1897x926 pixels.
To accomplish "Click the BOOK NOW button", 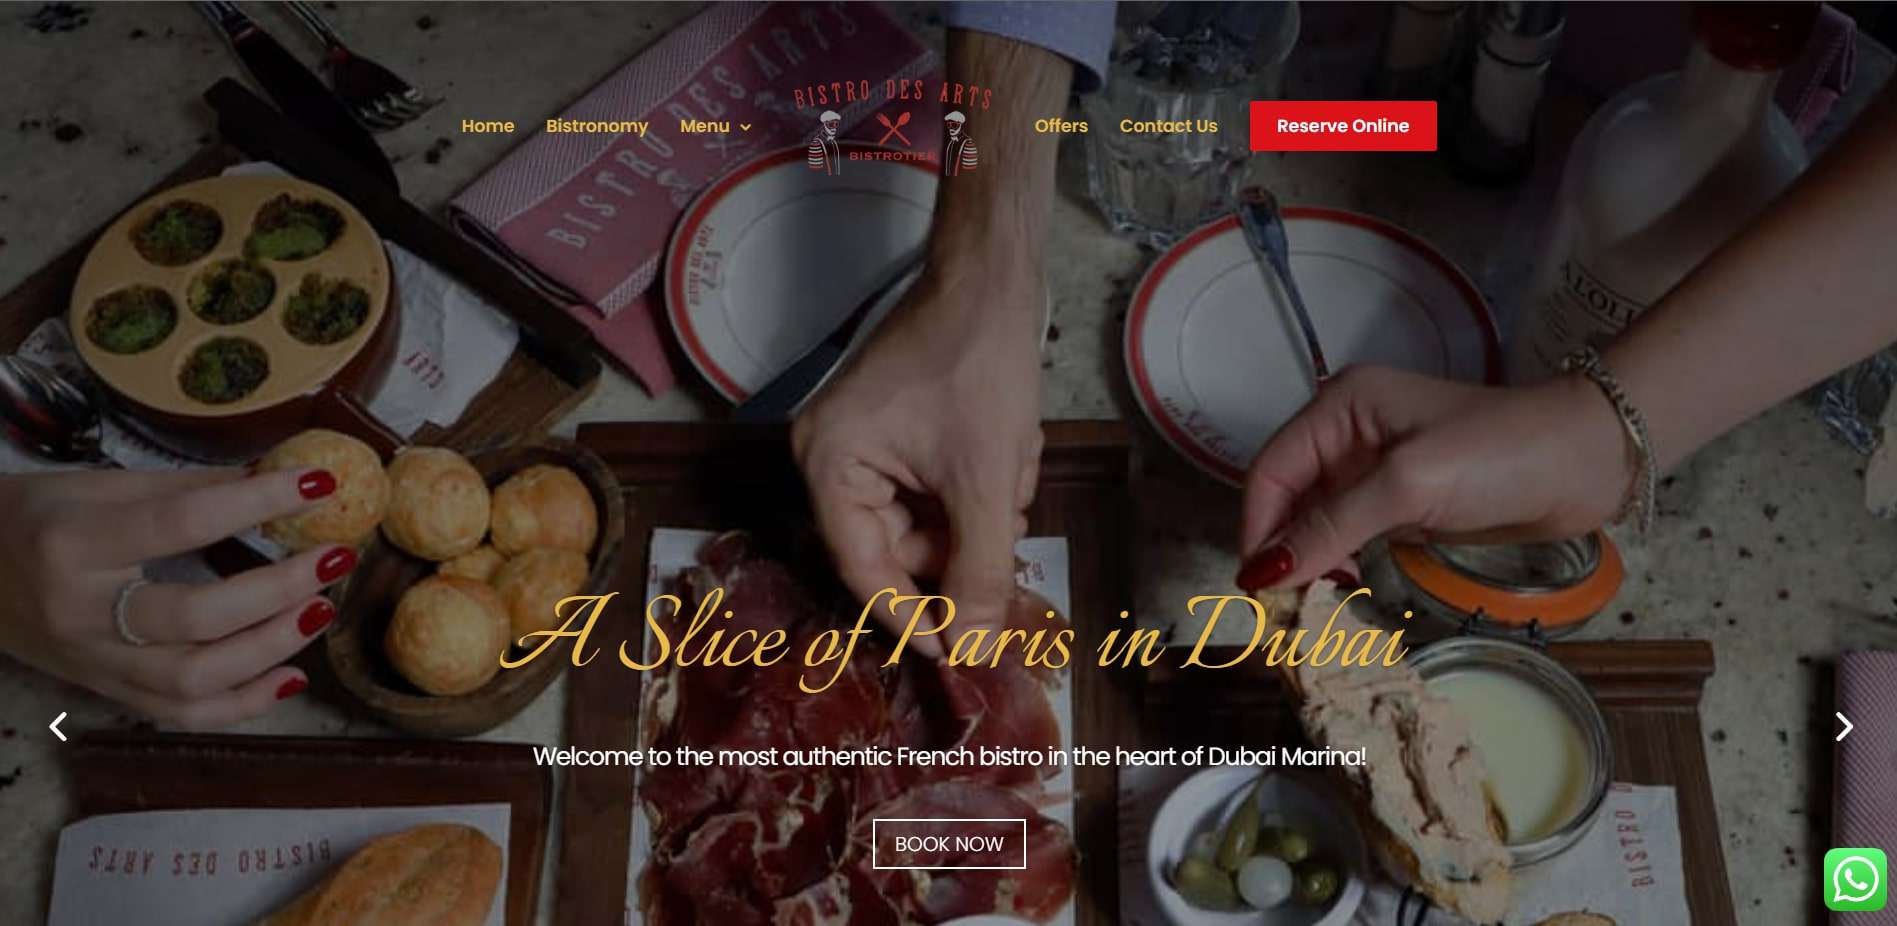I will pyautogui.click(x=949, y=844).
